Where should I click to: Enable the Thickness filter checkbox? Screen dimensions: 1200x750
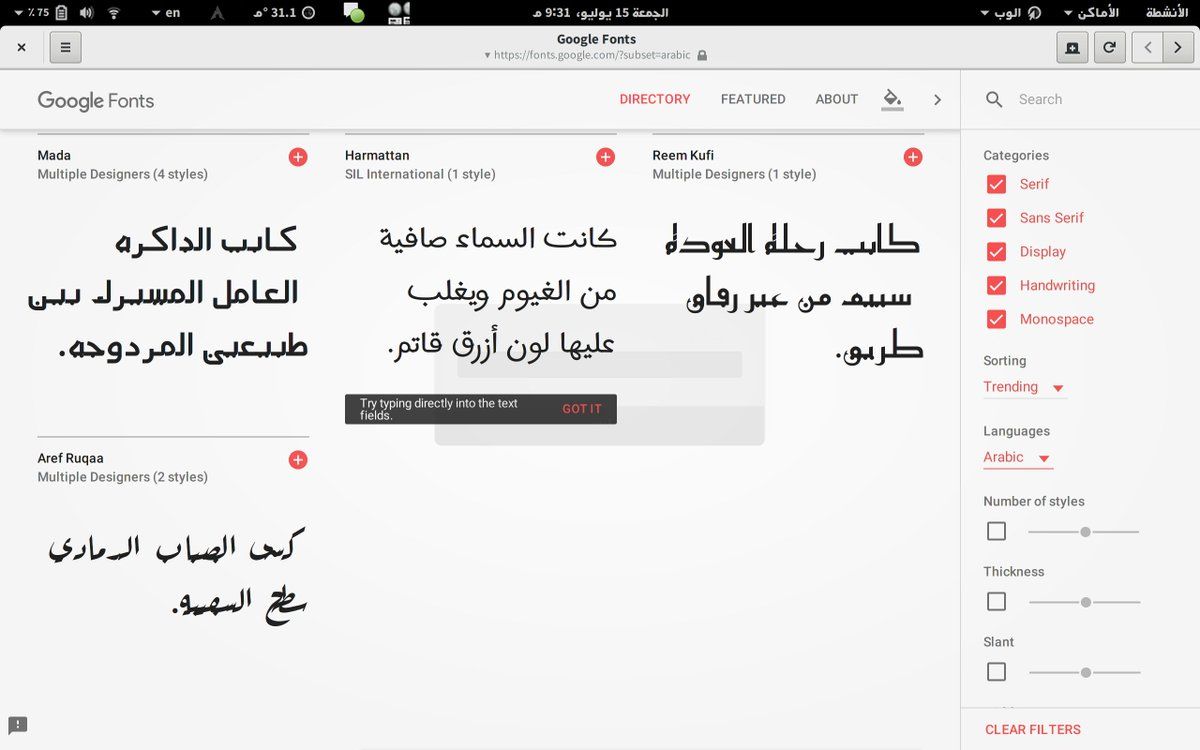point(996,601)
